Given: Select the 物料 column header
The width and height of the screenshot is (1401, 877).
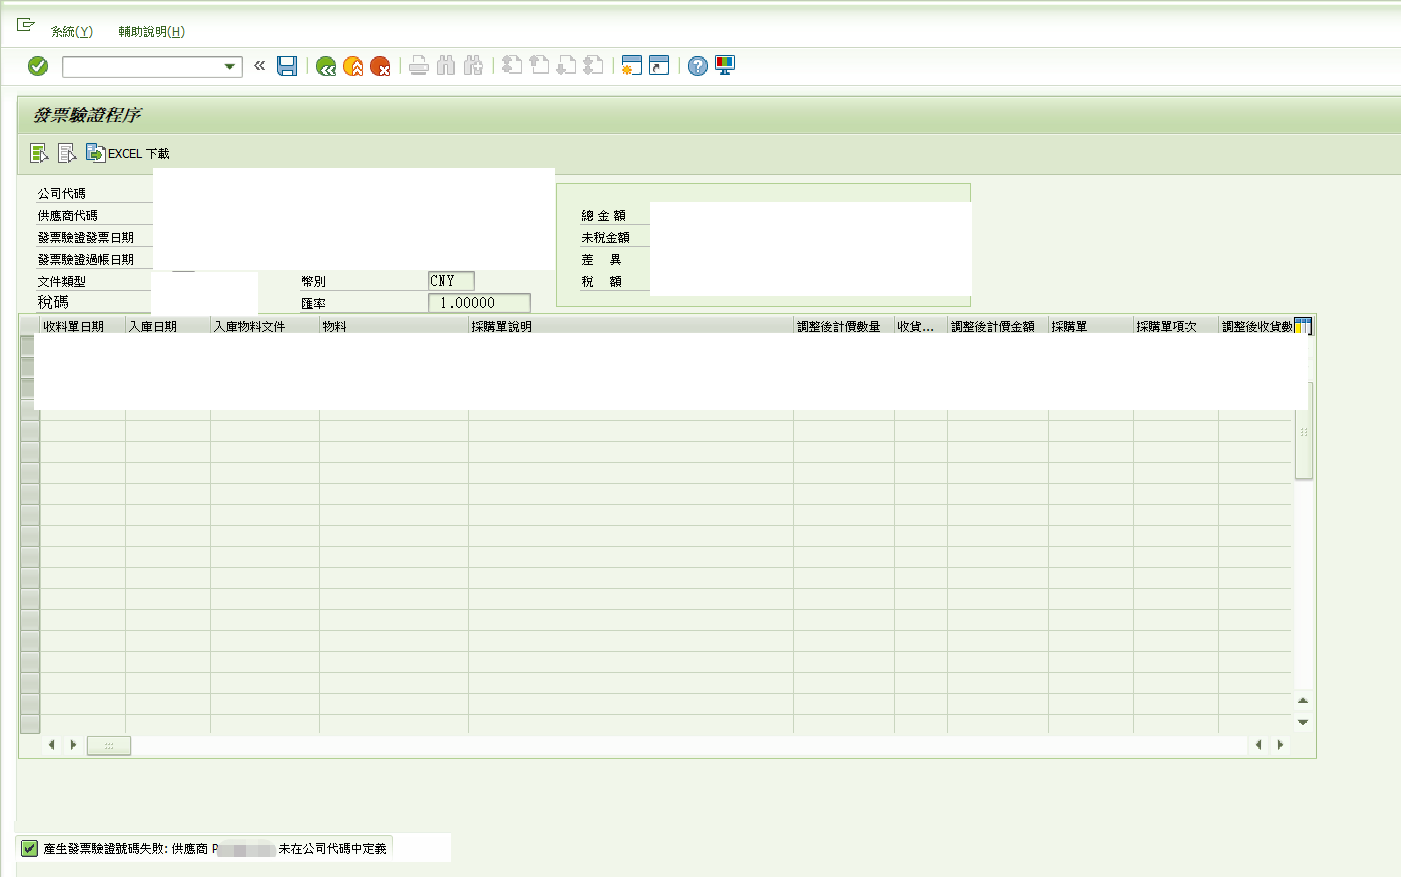Looking at the screenshot, I should coord(394,326).
